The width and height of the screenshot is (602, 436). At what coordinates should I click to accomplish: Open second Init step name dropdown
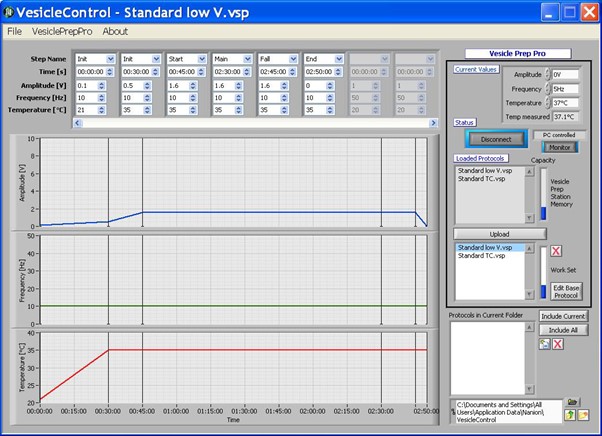click(156, 59)
